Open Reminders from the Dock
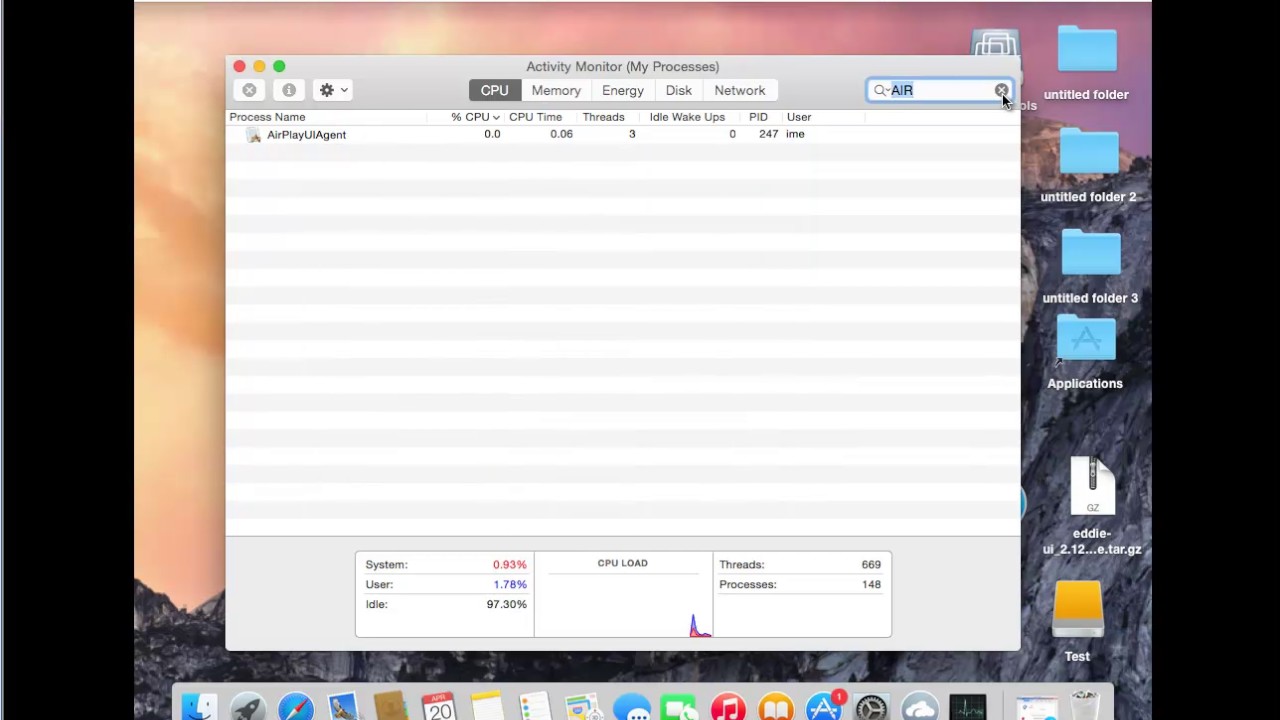 [535, 707]
